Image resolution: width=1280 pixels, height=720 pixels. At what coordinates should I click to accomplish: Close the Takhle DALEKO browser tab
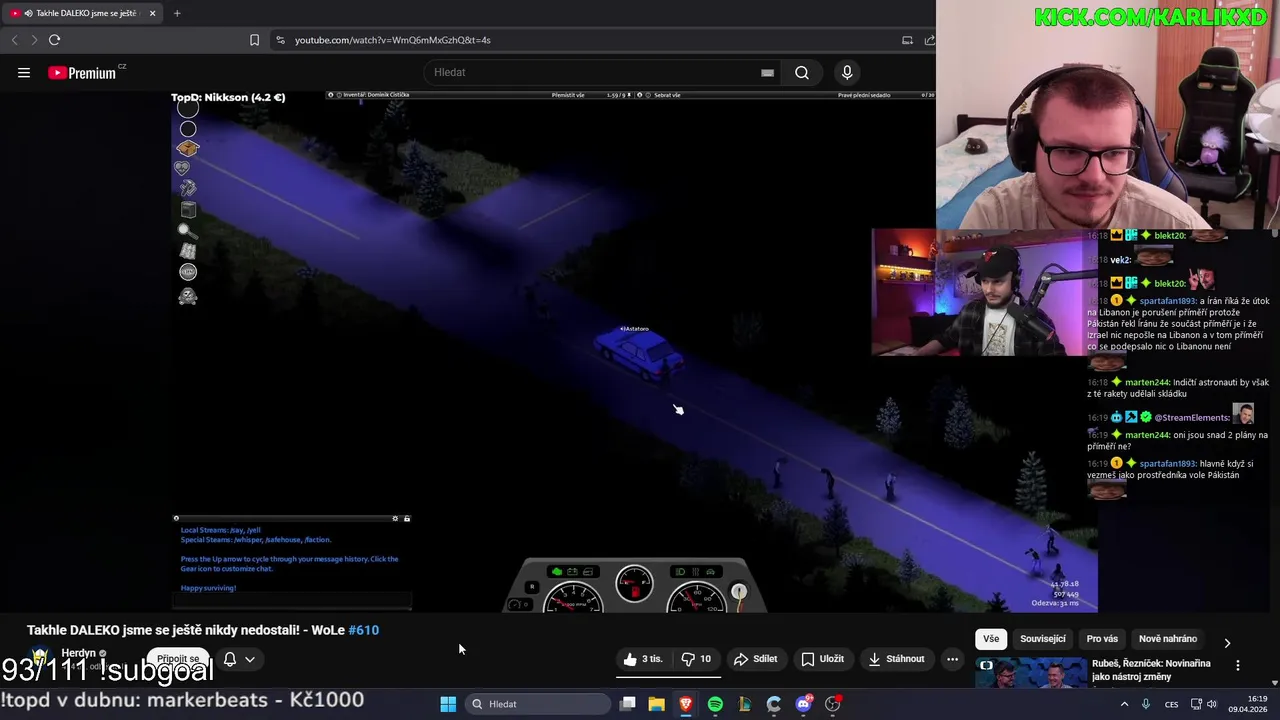(x=153, y=13)
